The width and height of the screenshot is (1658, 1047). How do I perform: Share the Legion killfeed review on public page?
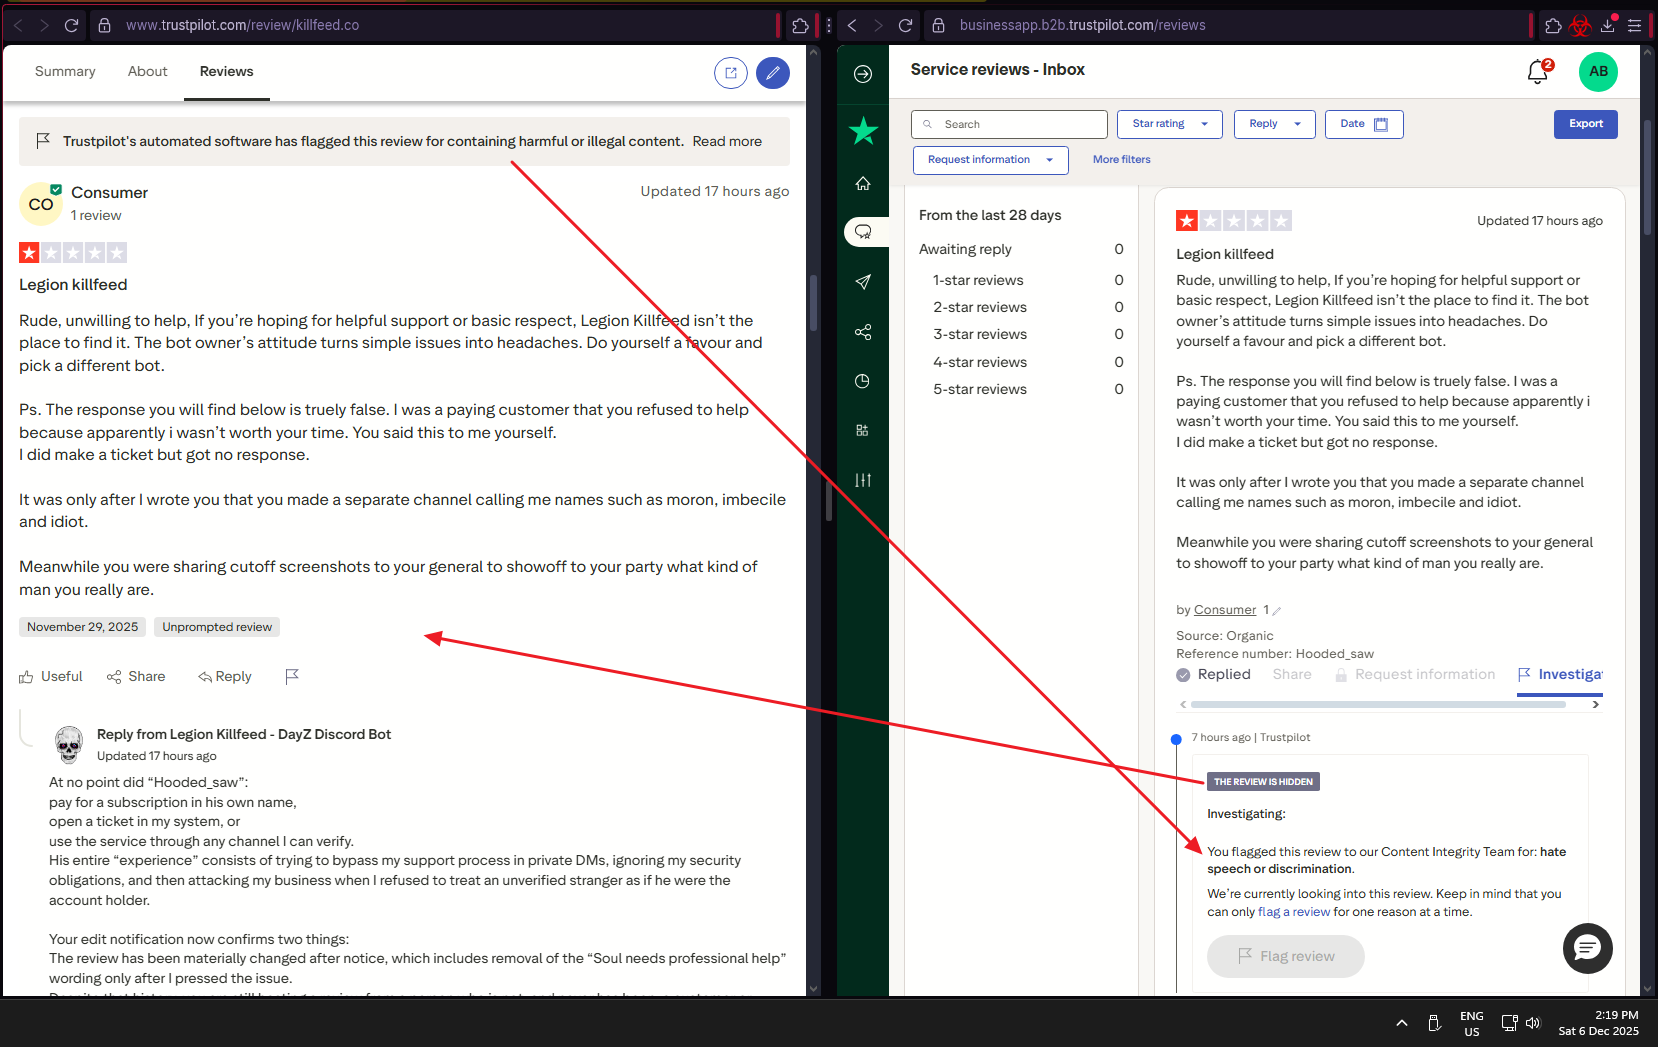pyautogui.click(x=136, y=677)
